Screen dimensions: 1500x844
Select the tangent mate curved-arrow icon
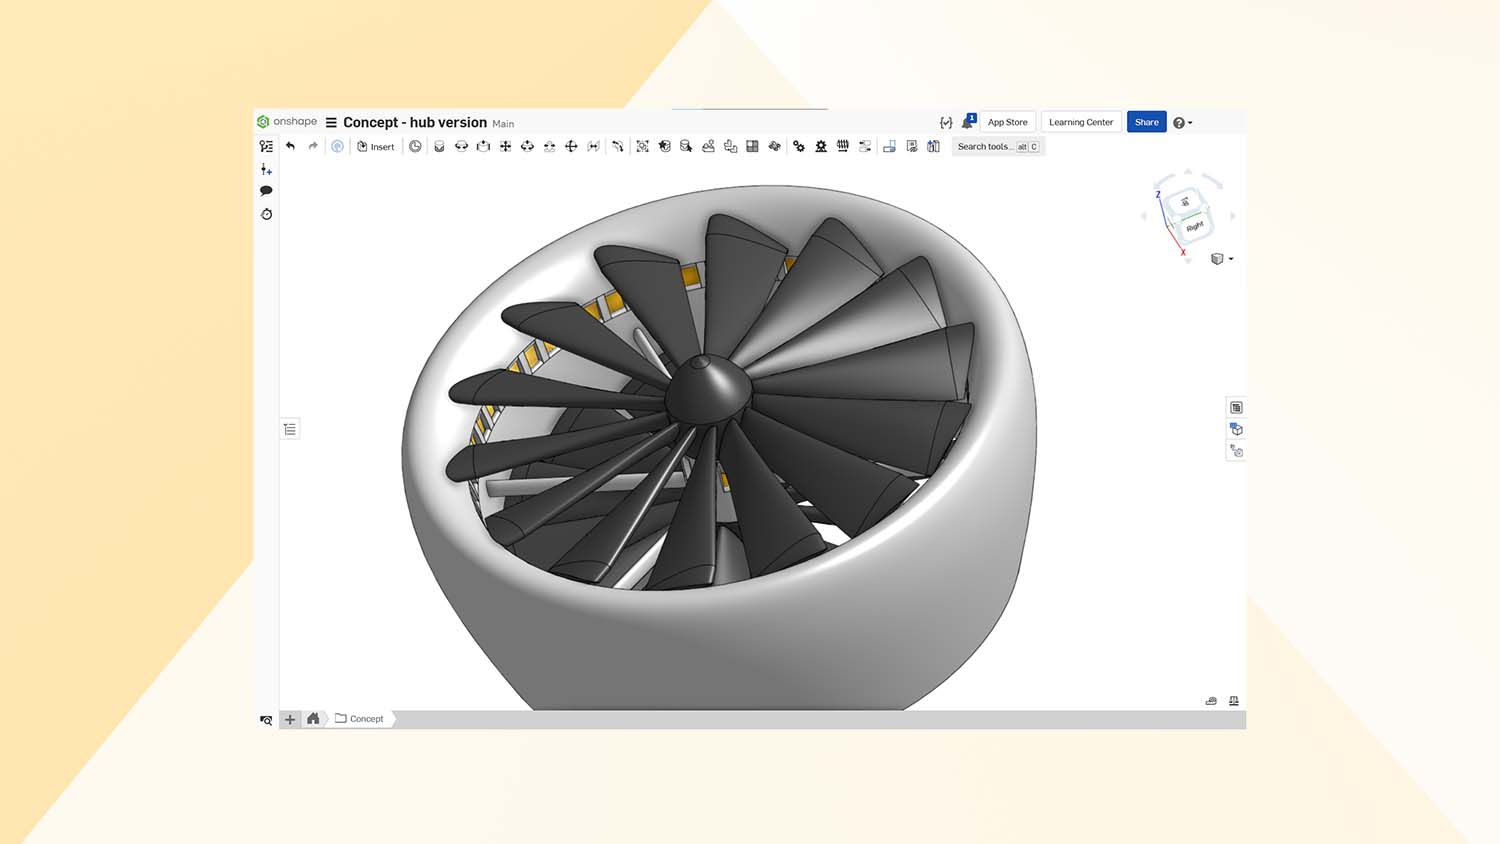(617, 147)
